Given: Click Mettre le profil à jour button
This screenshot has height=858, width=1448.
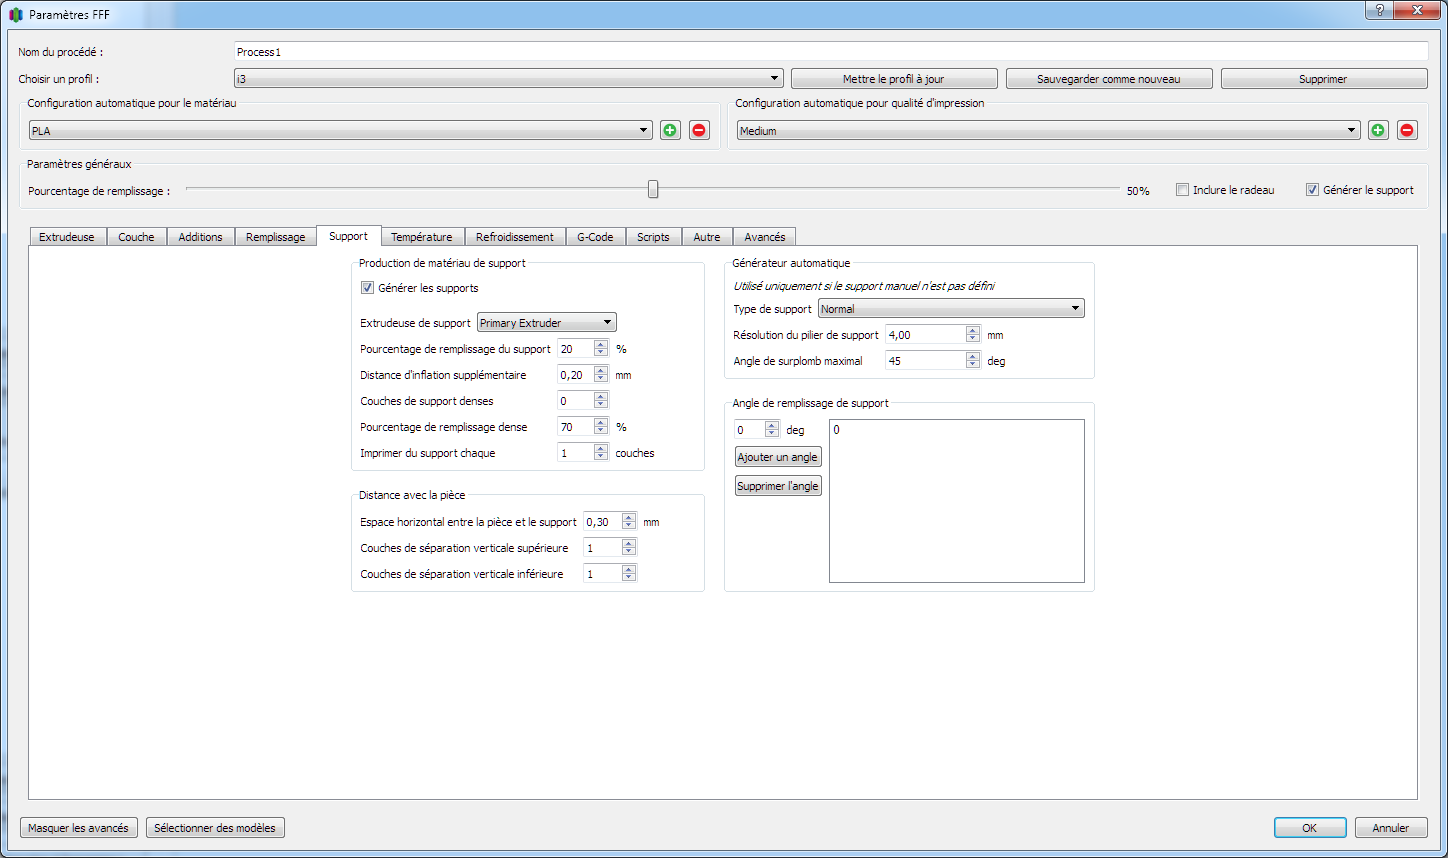Looking at the screenshot, I should click(x=894, y=79).
